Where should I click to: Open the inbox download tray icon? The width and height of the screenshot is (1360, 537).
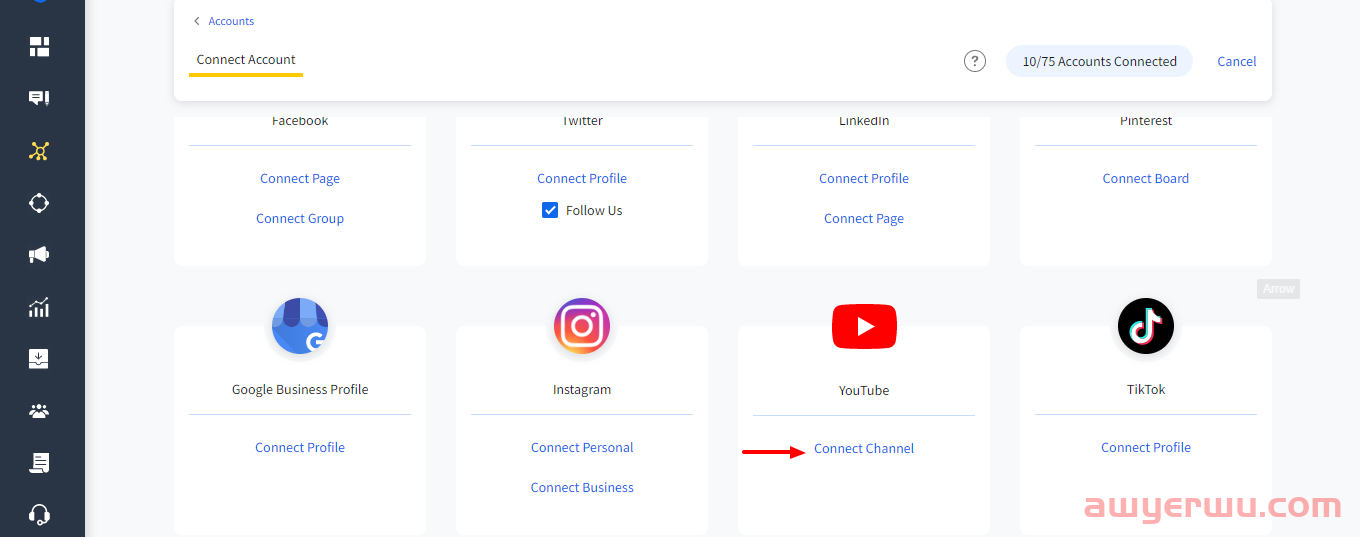pos(39,359)
